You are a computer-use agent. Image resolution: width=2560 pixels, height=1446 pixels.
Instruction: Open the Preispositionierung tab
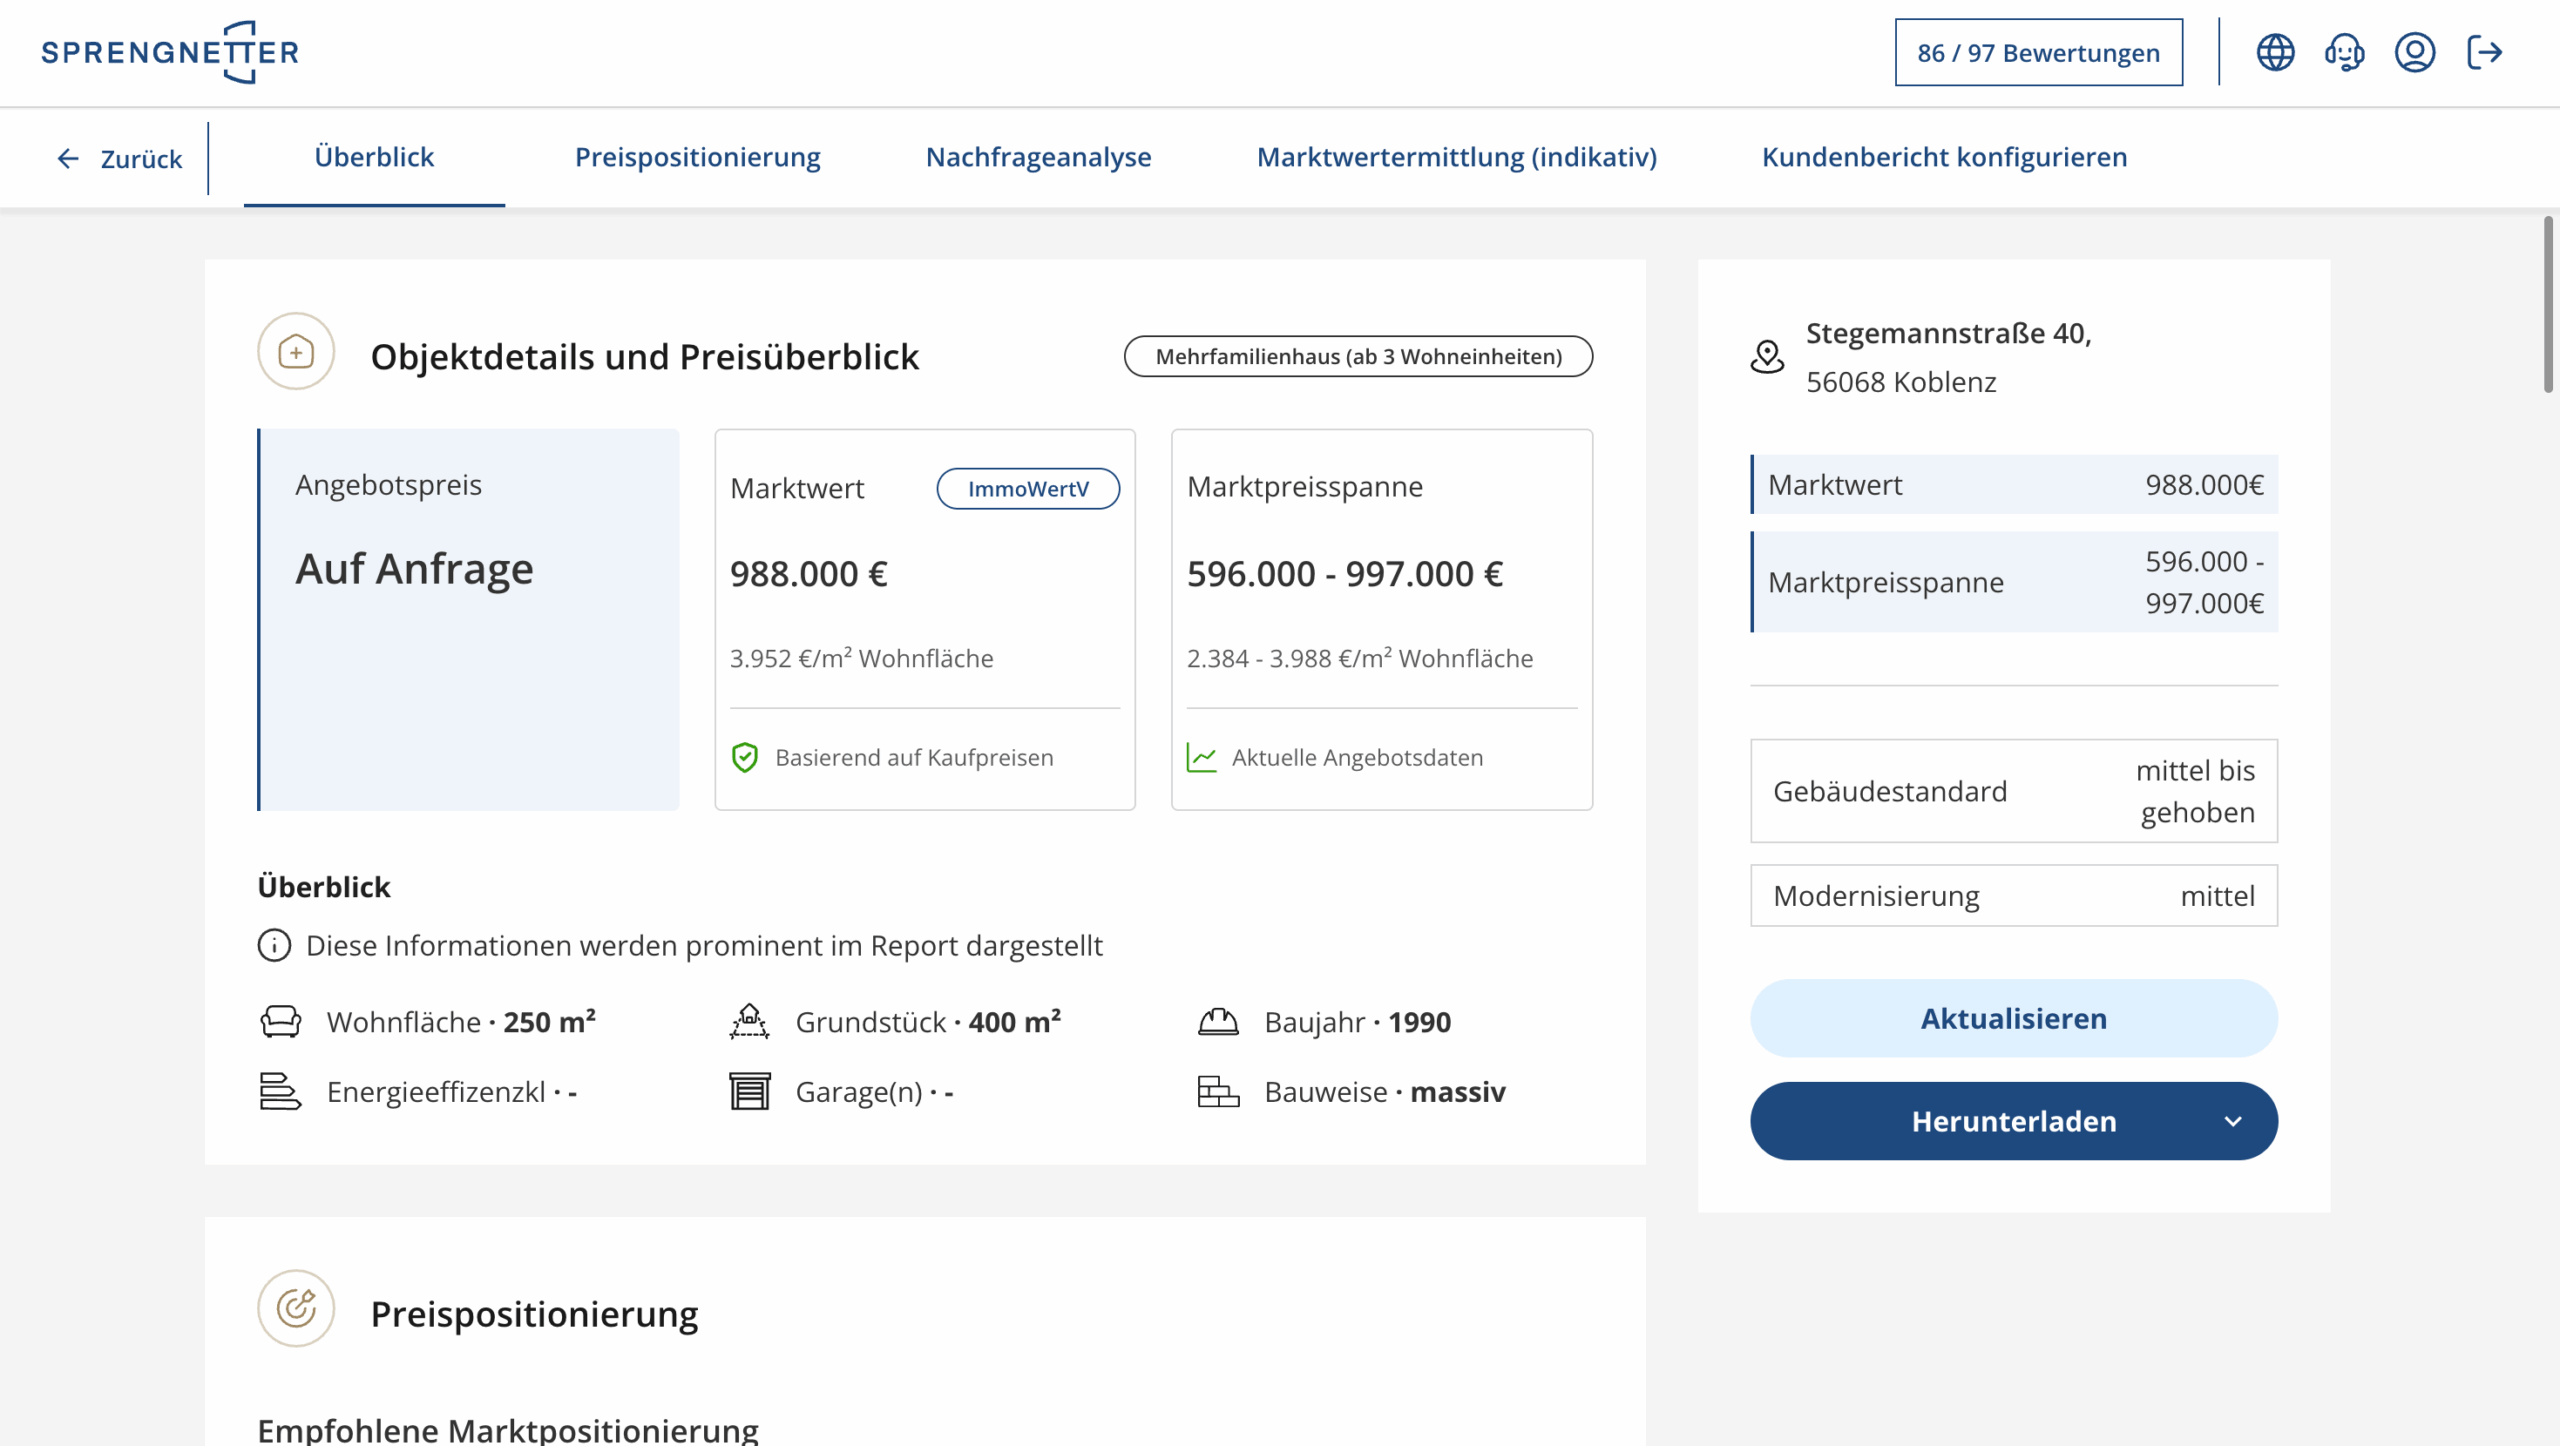(697, 157)
